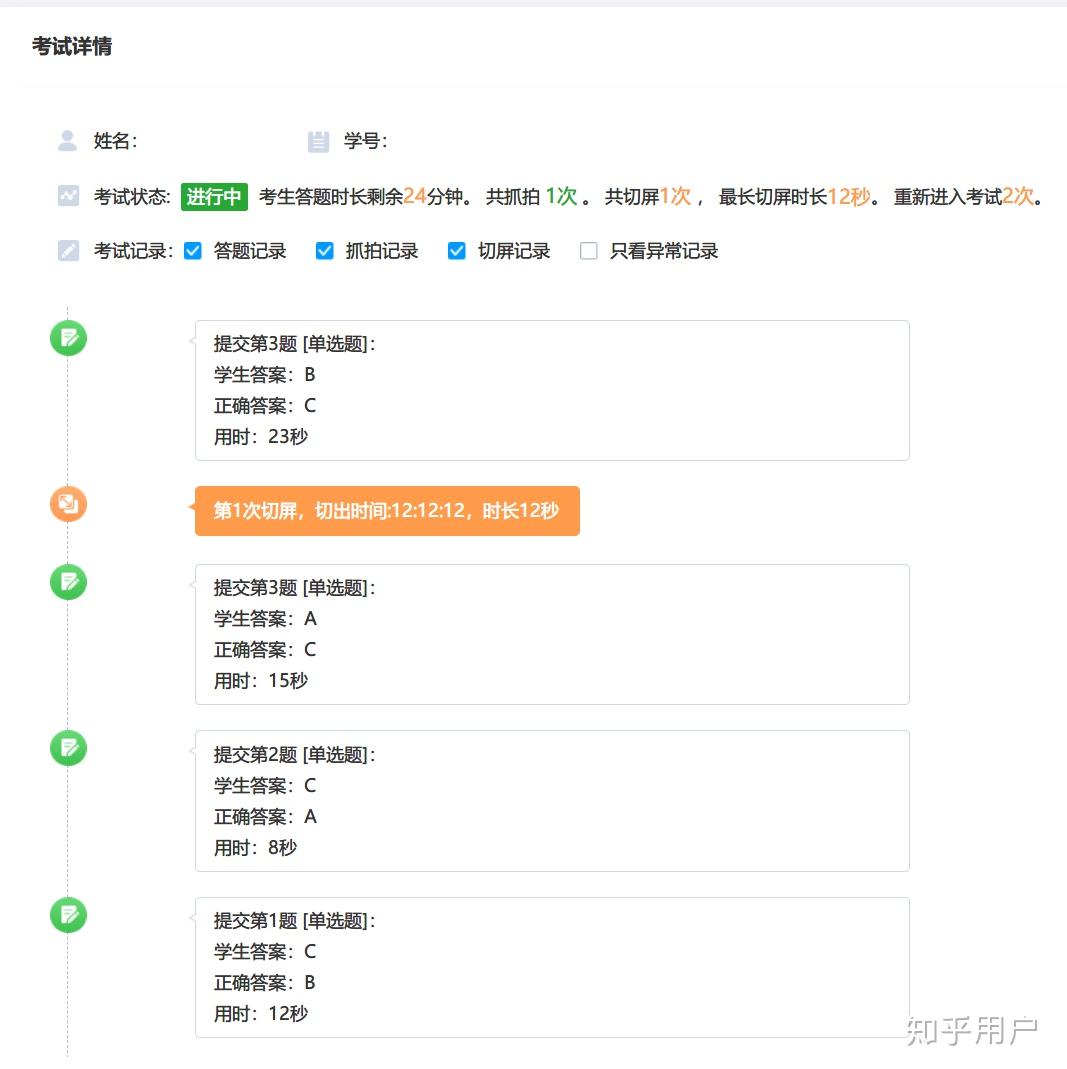The image size is (1067, 1069).
Task: Click the student ID card icon next to 学号
Action: pos(318,141)
